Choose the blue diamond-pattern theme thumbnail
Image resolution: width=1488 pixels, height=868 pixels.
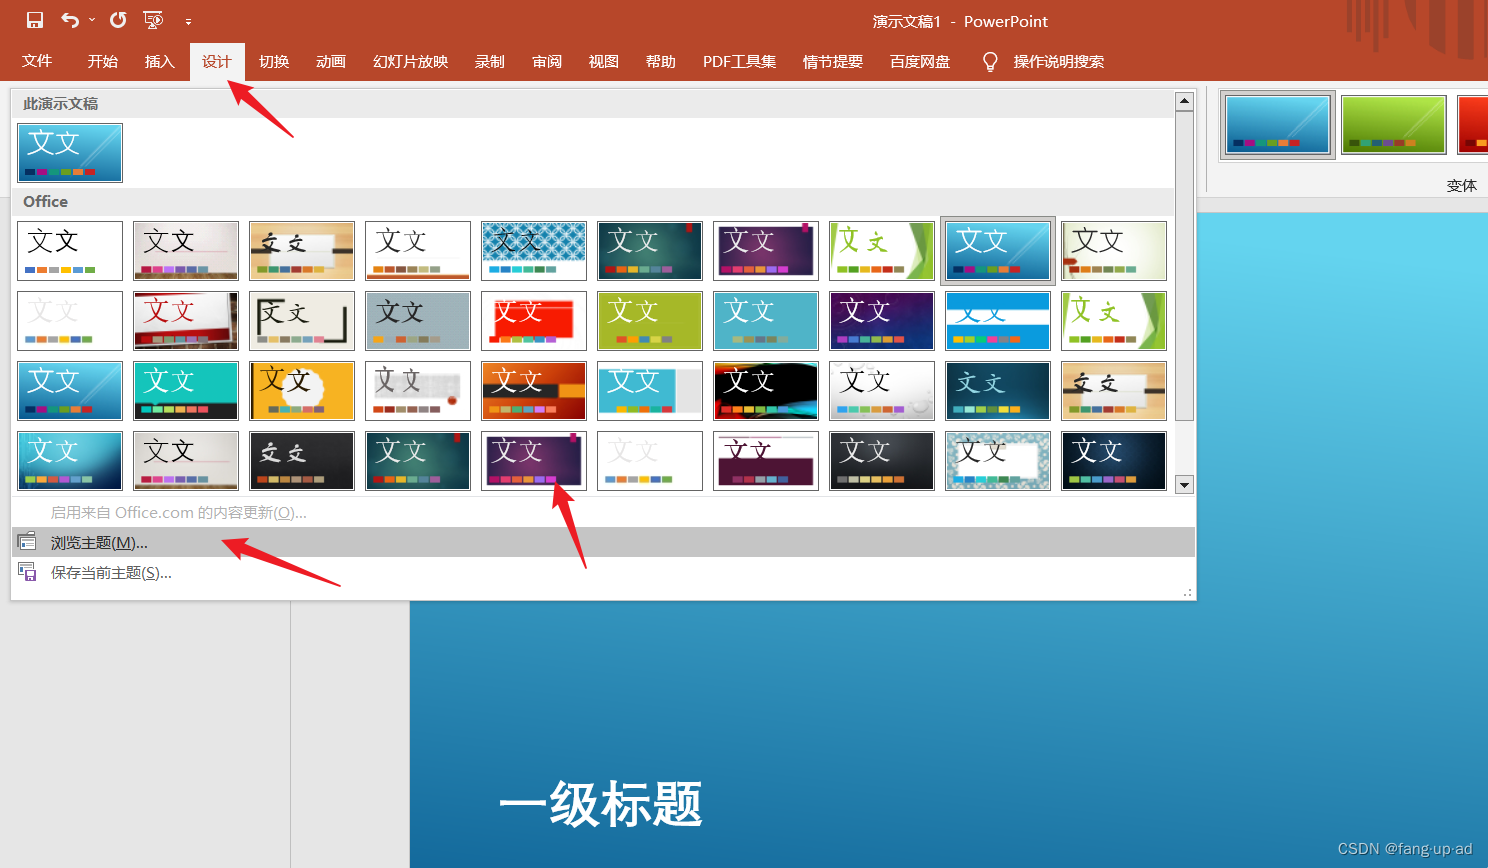[534, 251]
